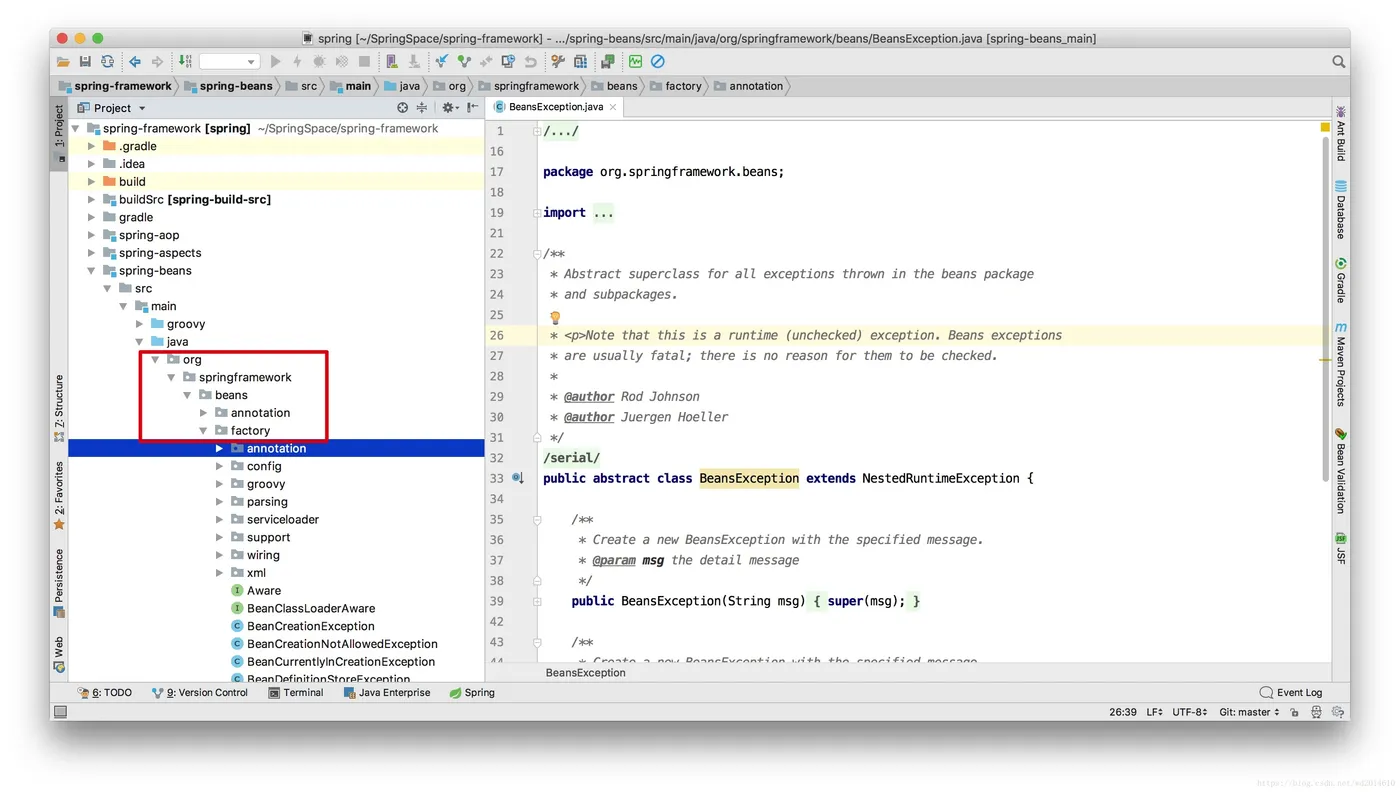The height and width of the screenshot is (792, 1400).
Task: Click the gutter implementations icon at line 33
Action: [x=517, y=478]
